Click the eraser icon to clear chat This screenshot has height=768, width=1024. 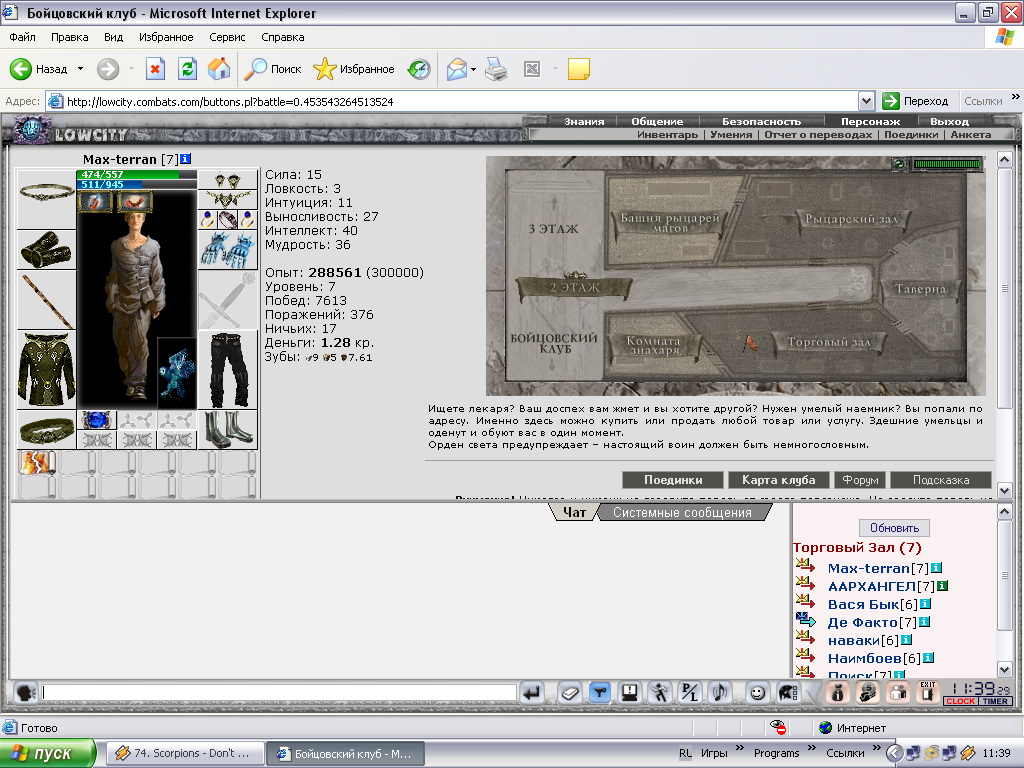[x=569, y=692]
